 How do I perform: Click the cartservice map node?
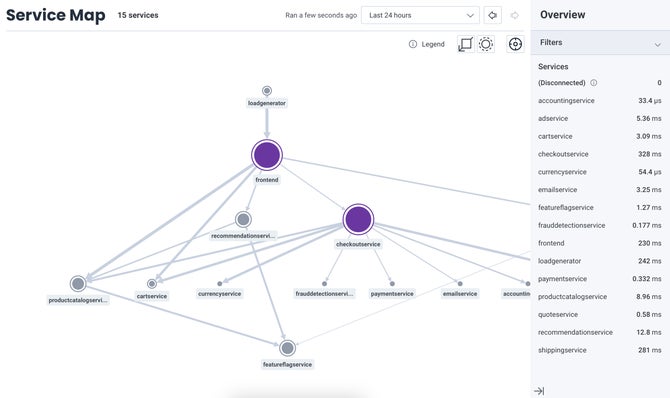(x=152, y=283)
